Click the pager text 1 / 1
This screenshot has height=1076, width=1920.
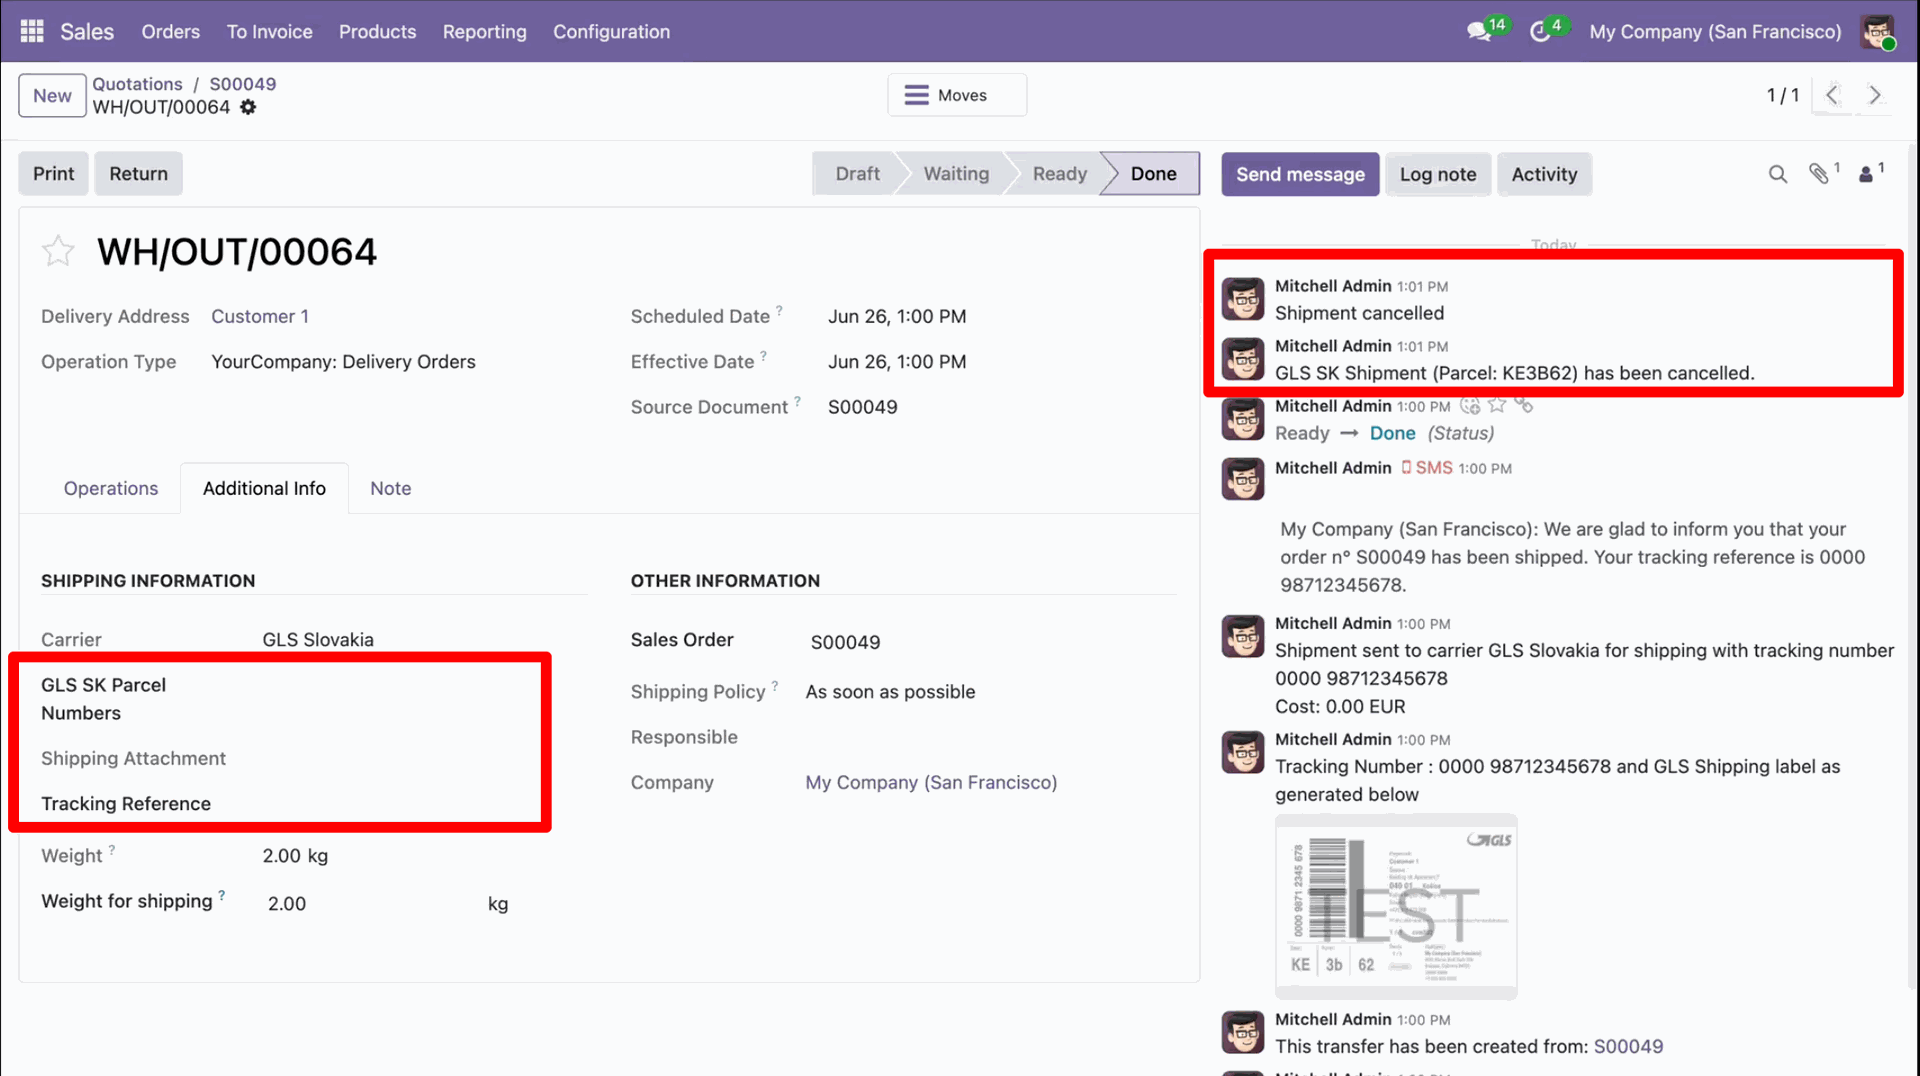pyautogui.click(x=1782, y=95)
